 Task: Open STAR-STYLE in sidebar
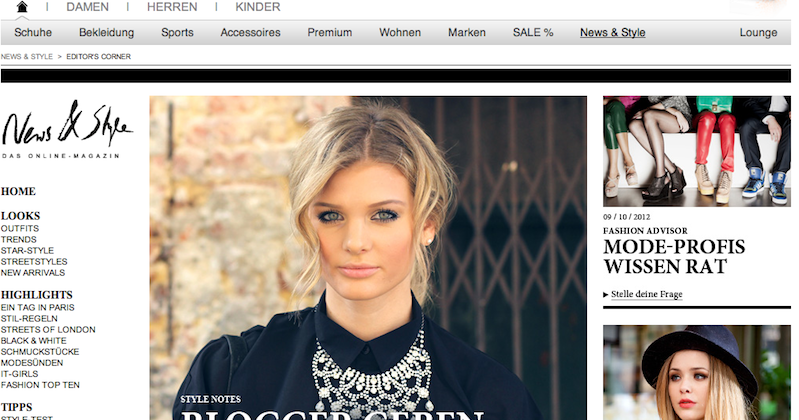(27, 251)
